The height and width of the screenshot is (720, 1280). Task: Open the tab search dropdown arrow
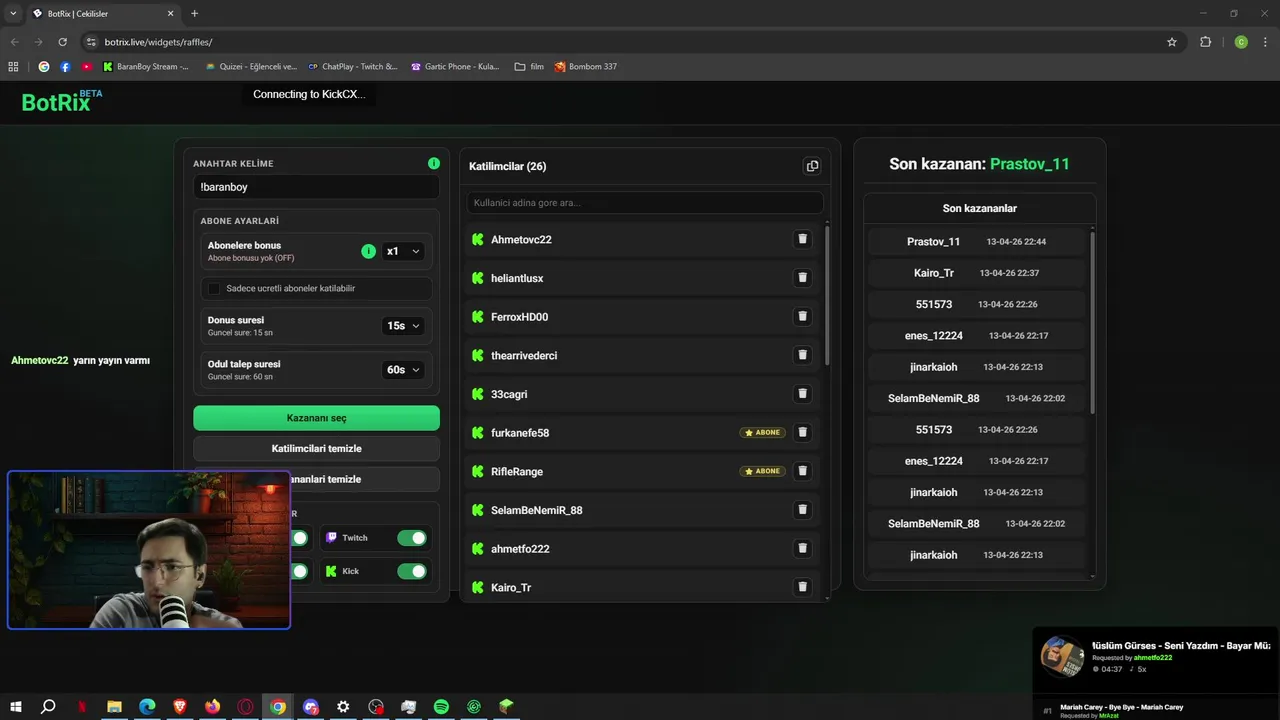[x=13, y=13]
